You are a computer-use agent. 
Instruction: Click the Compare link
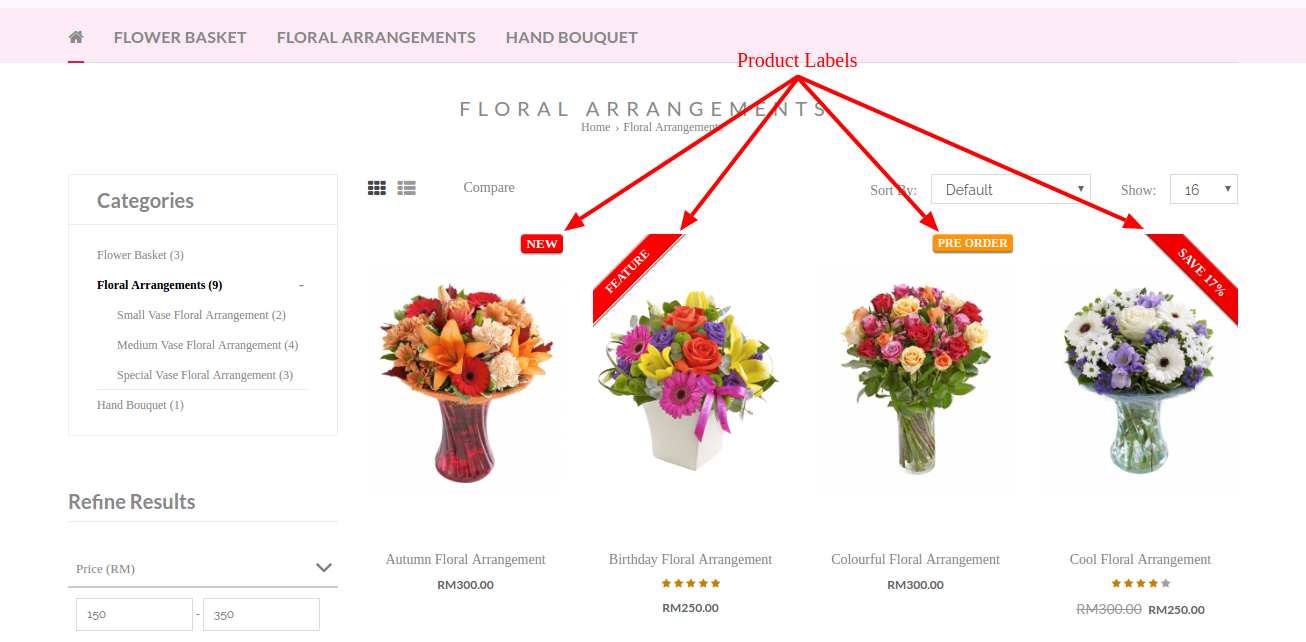click(x=489, y=187)
